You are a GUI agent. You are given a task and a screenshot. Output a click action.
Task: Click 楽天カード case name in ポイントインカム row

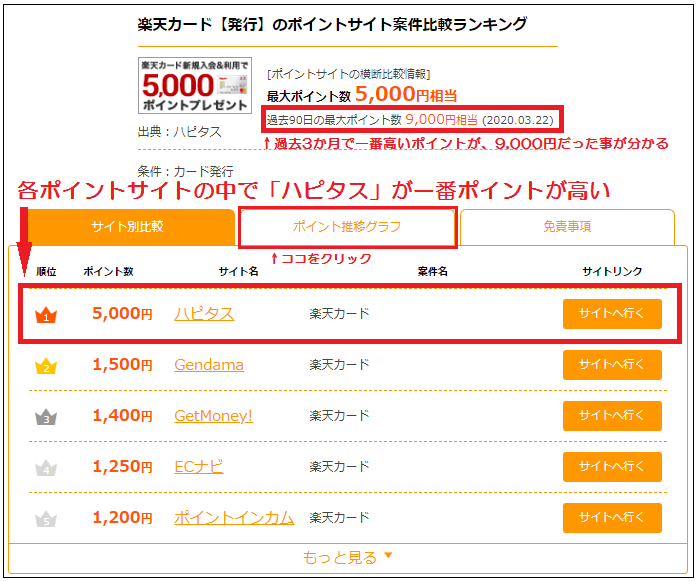tap(340, 518)
